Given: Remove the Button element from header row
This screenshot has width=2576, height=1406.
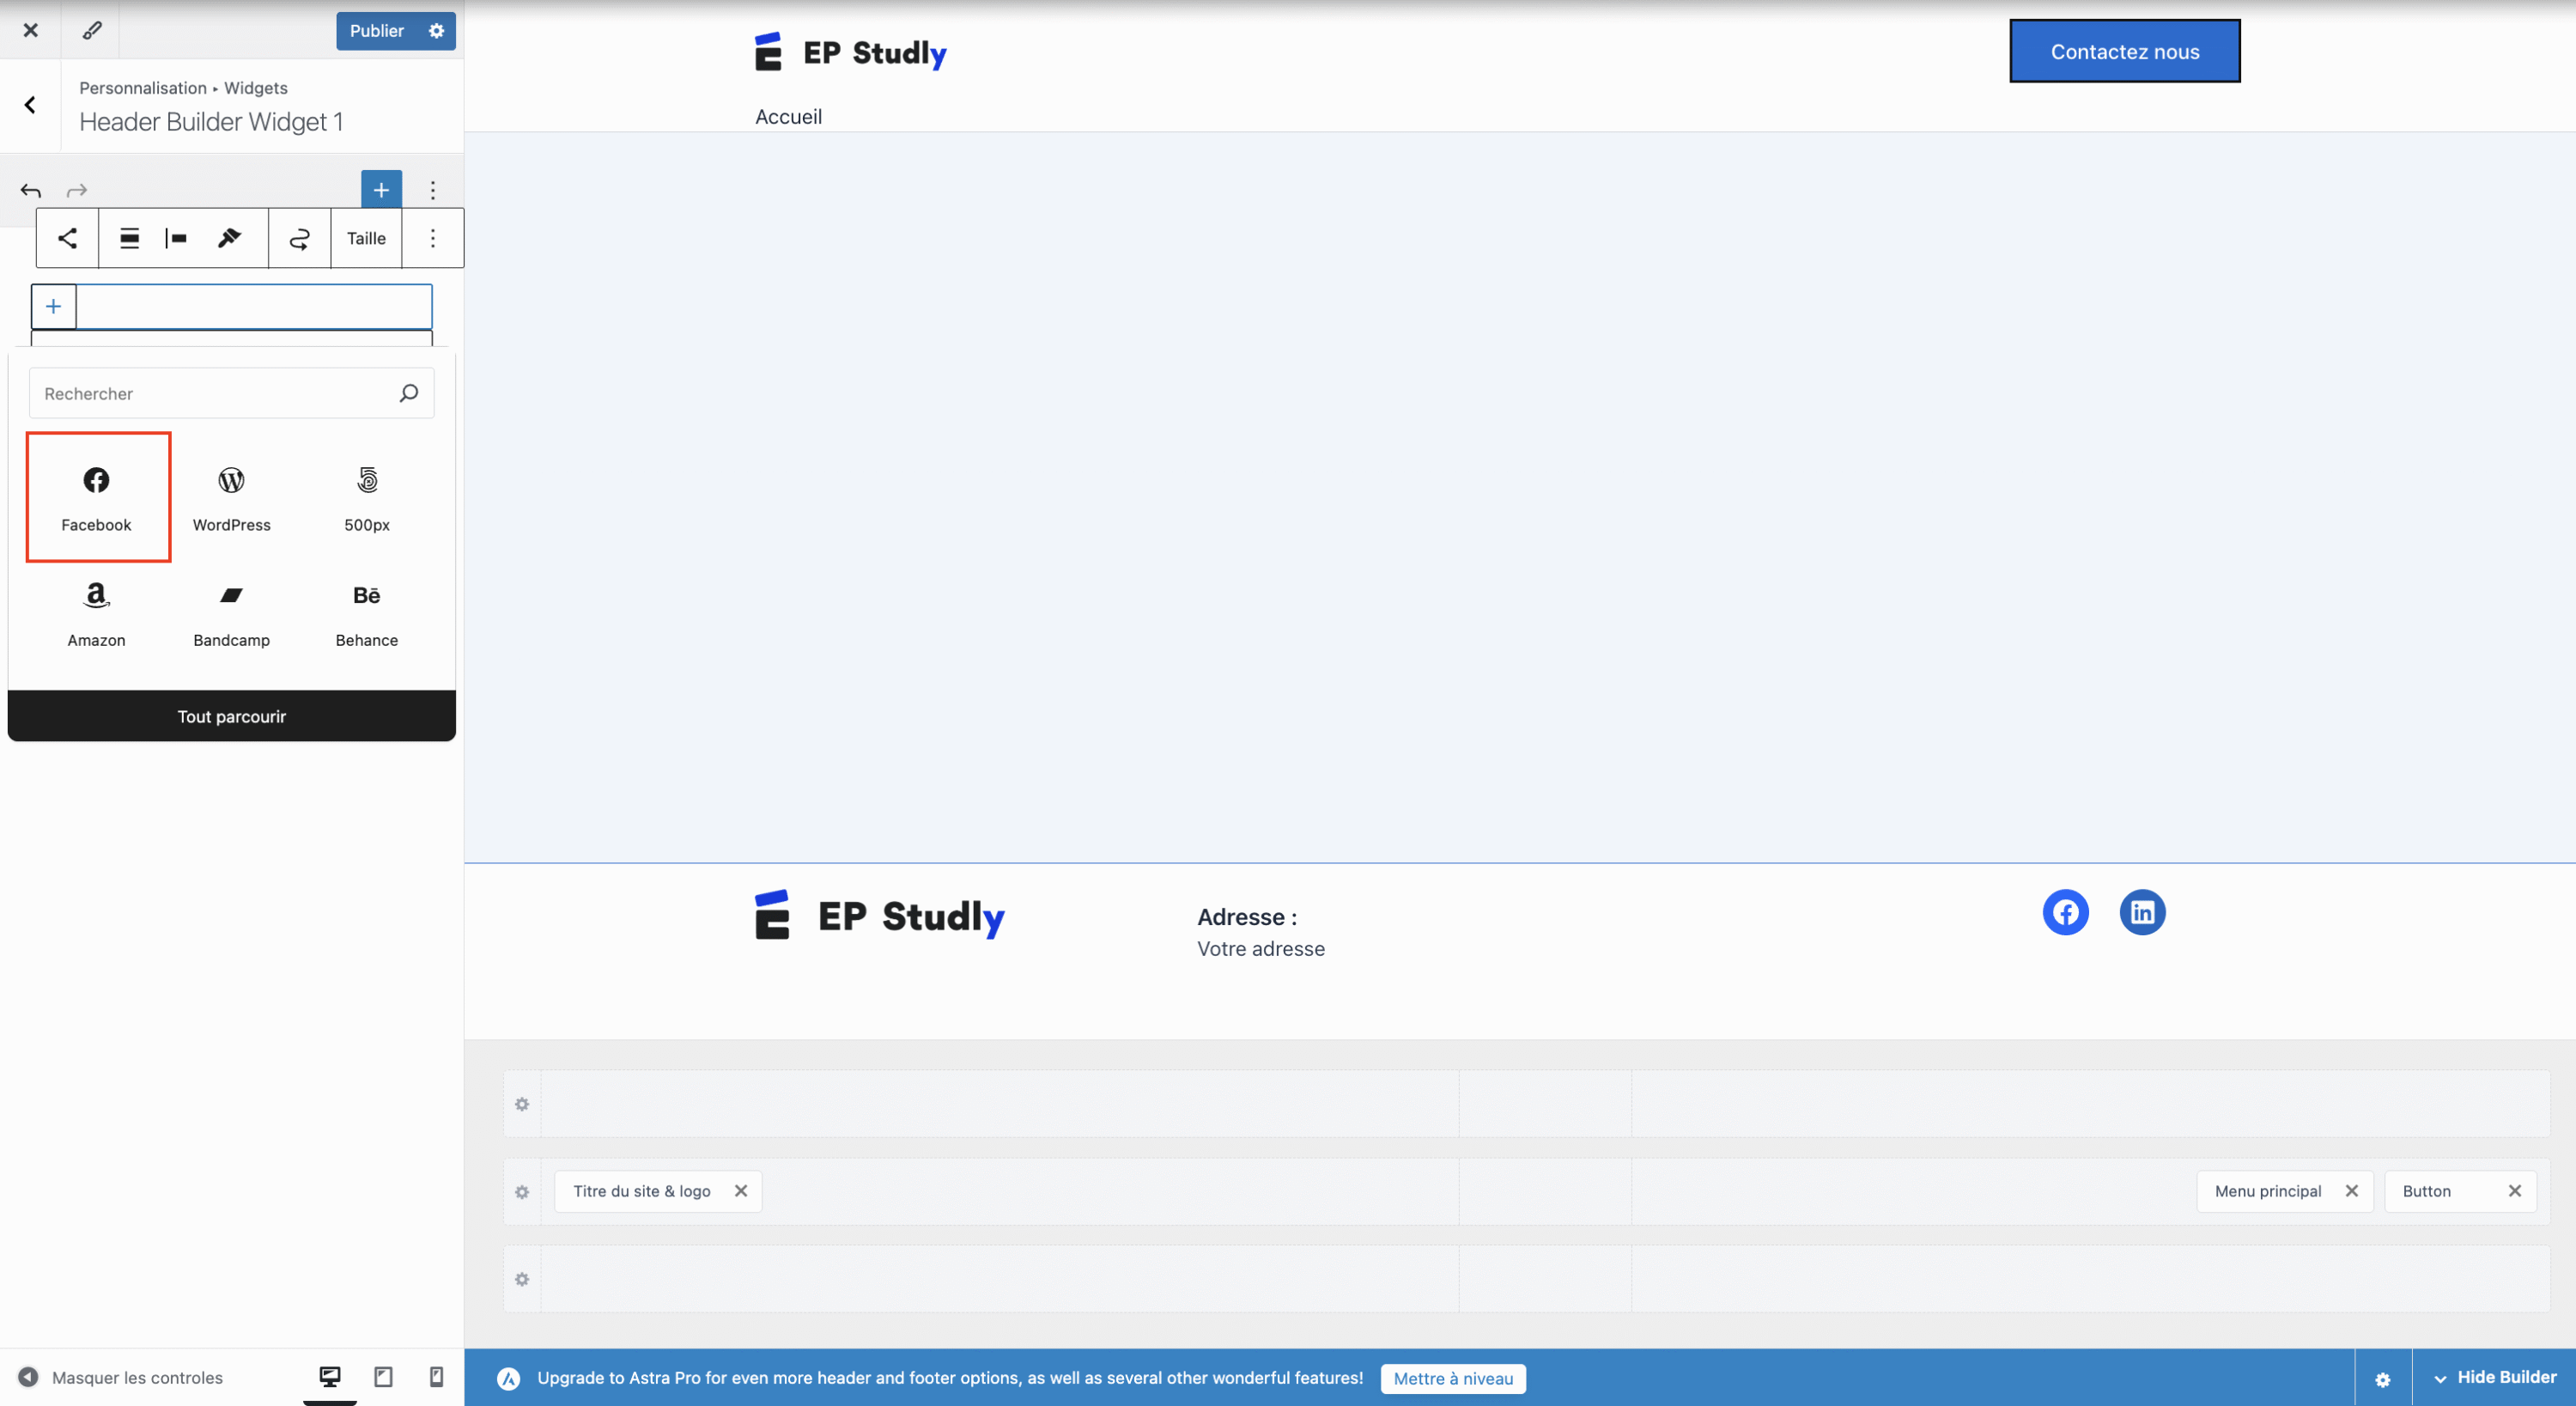Looking at the screenshot, I should (2514, 1191).
